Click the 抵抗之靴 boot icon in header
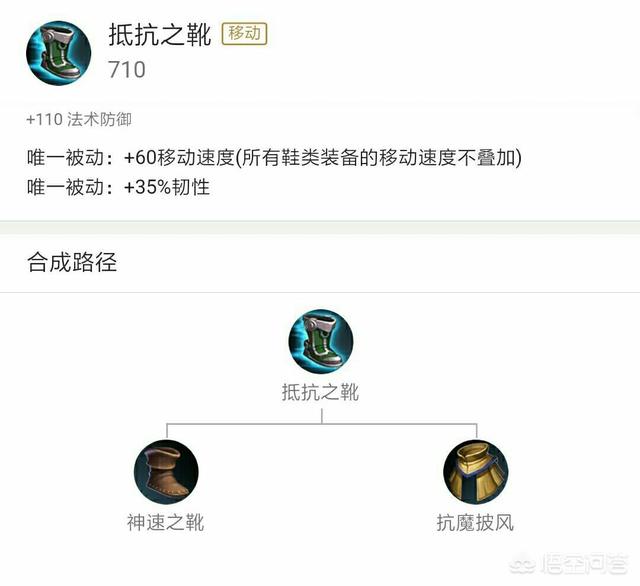 [x=58, y=53]
